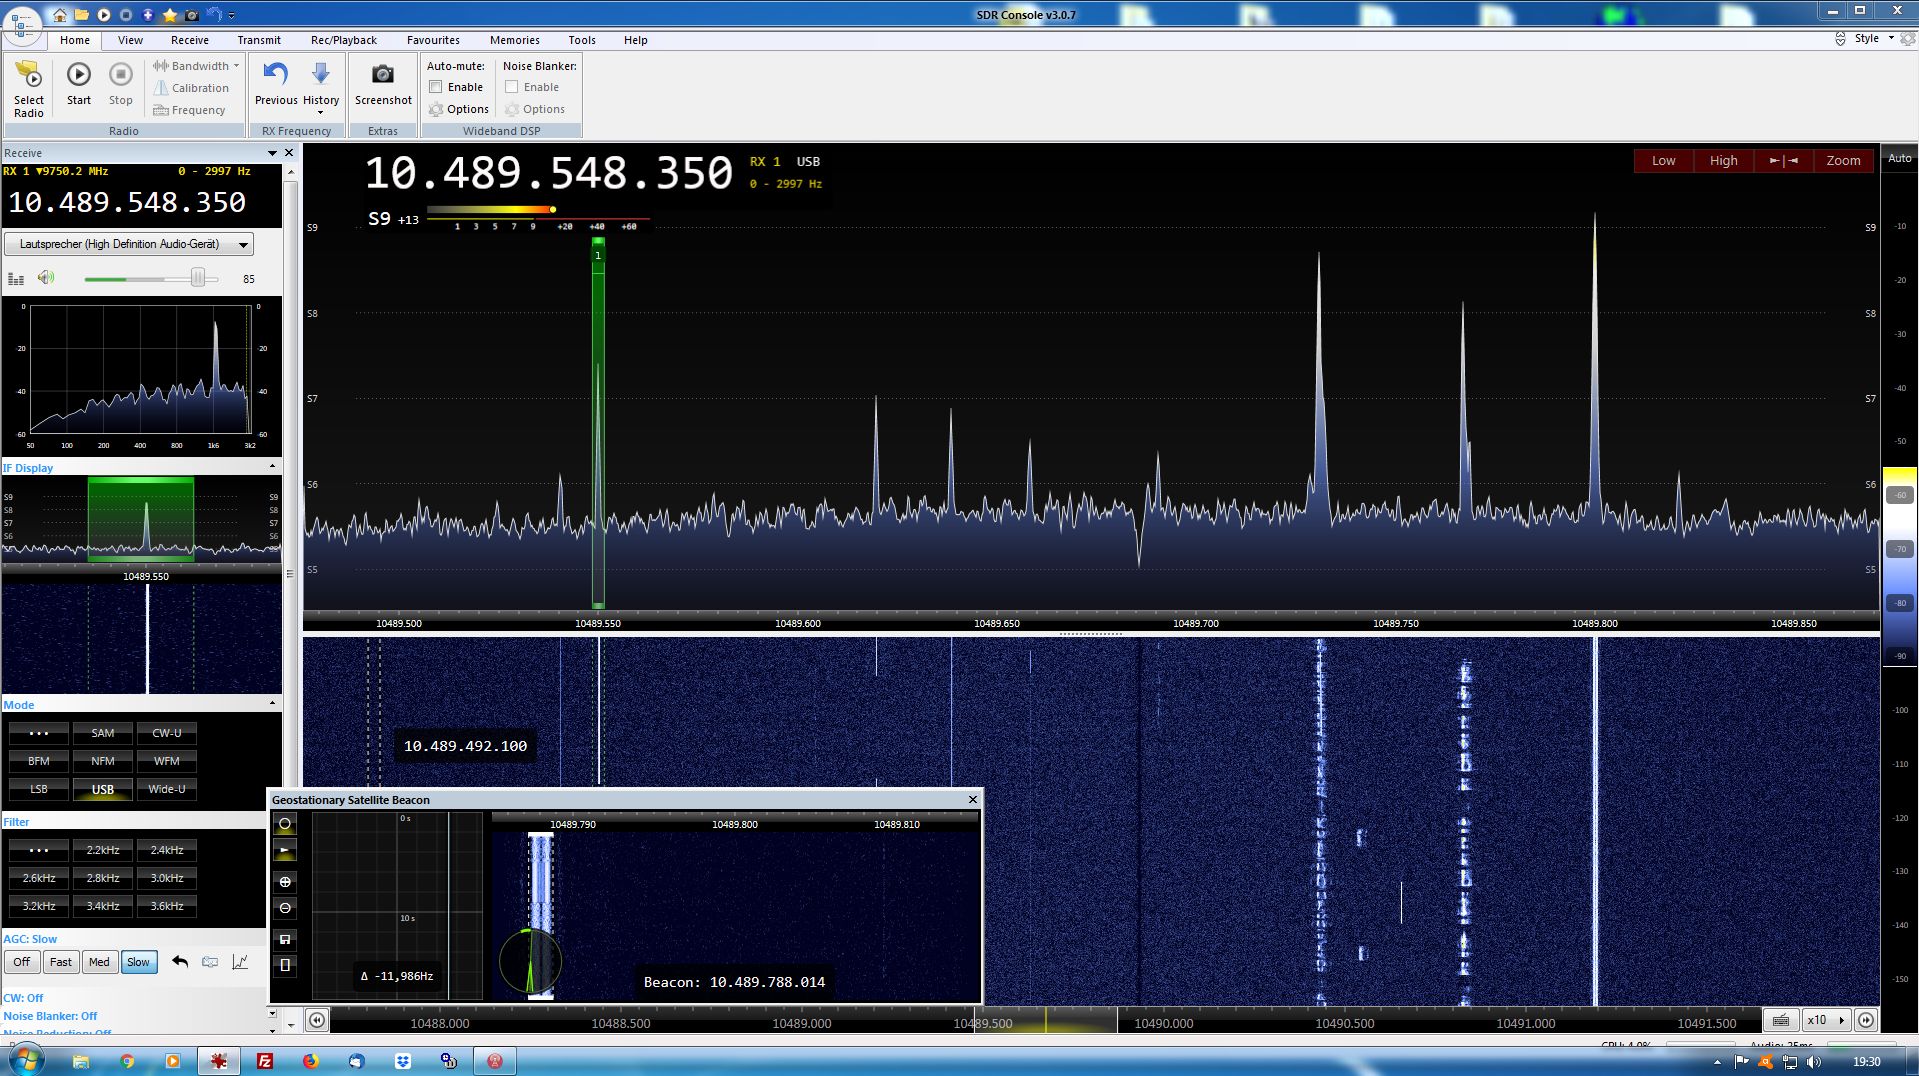Click the star favourites icon in title bar
The image size is (1919, 1076).
[170, 15]
